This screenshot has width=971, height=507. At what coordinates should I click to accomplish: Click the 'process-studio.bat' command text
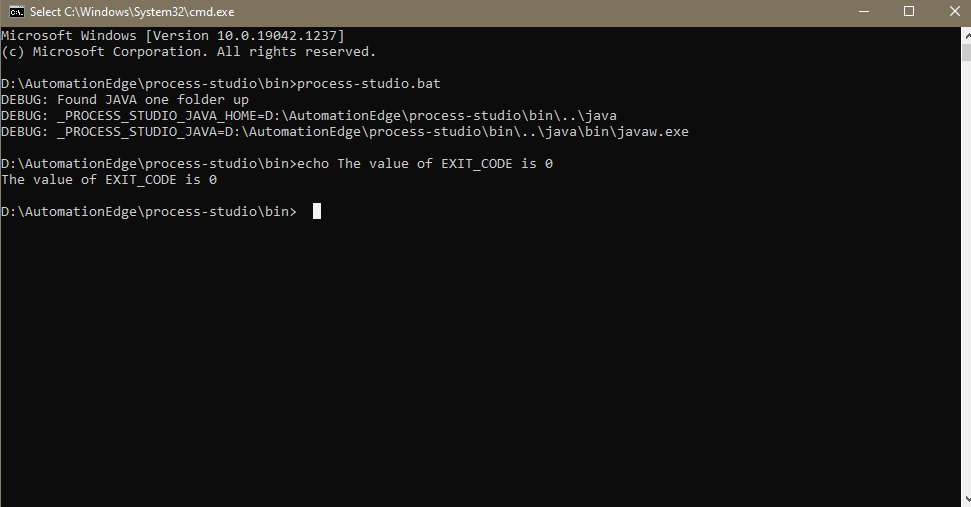368,84
